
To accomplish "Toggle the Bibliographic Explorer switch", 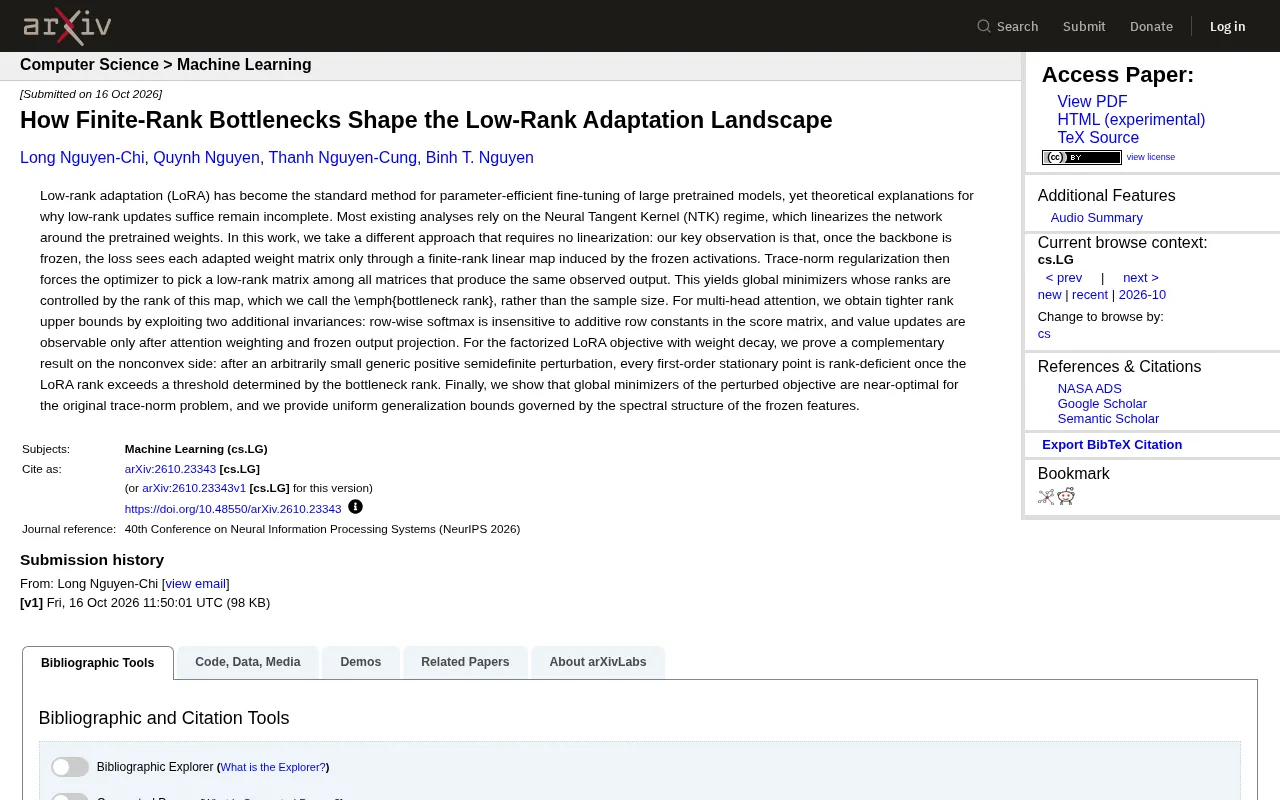I will [70, 767].
